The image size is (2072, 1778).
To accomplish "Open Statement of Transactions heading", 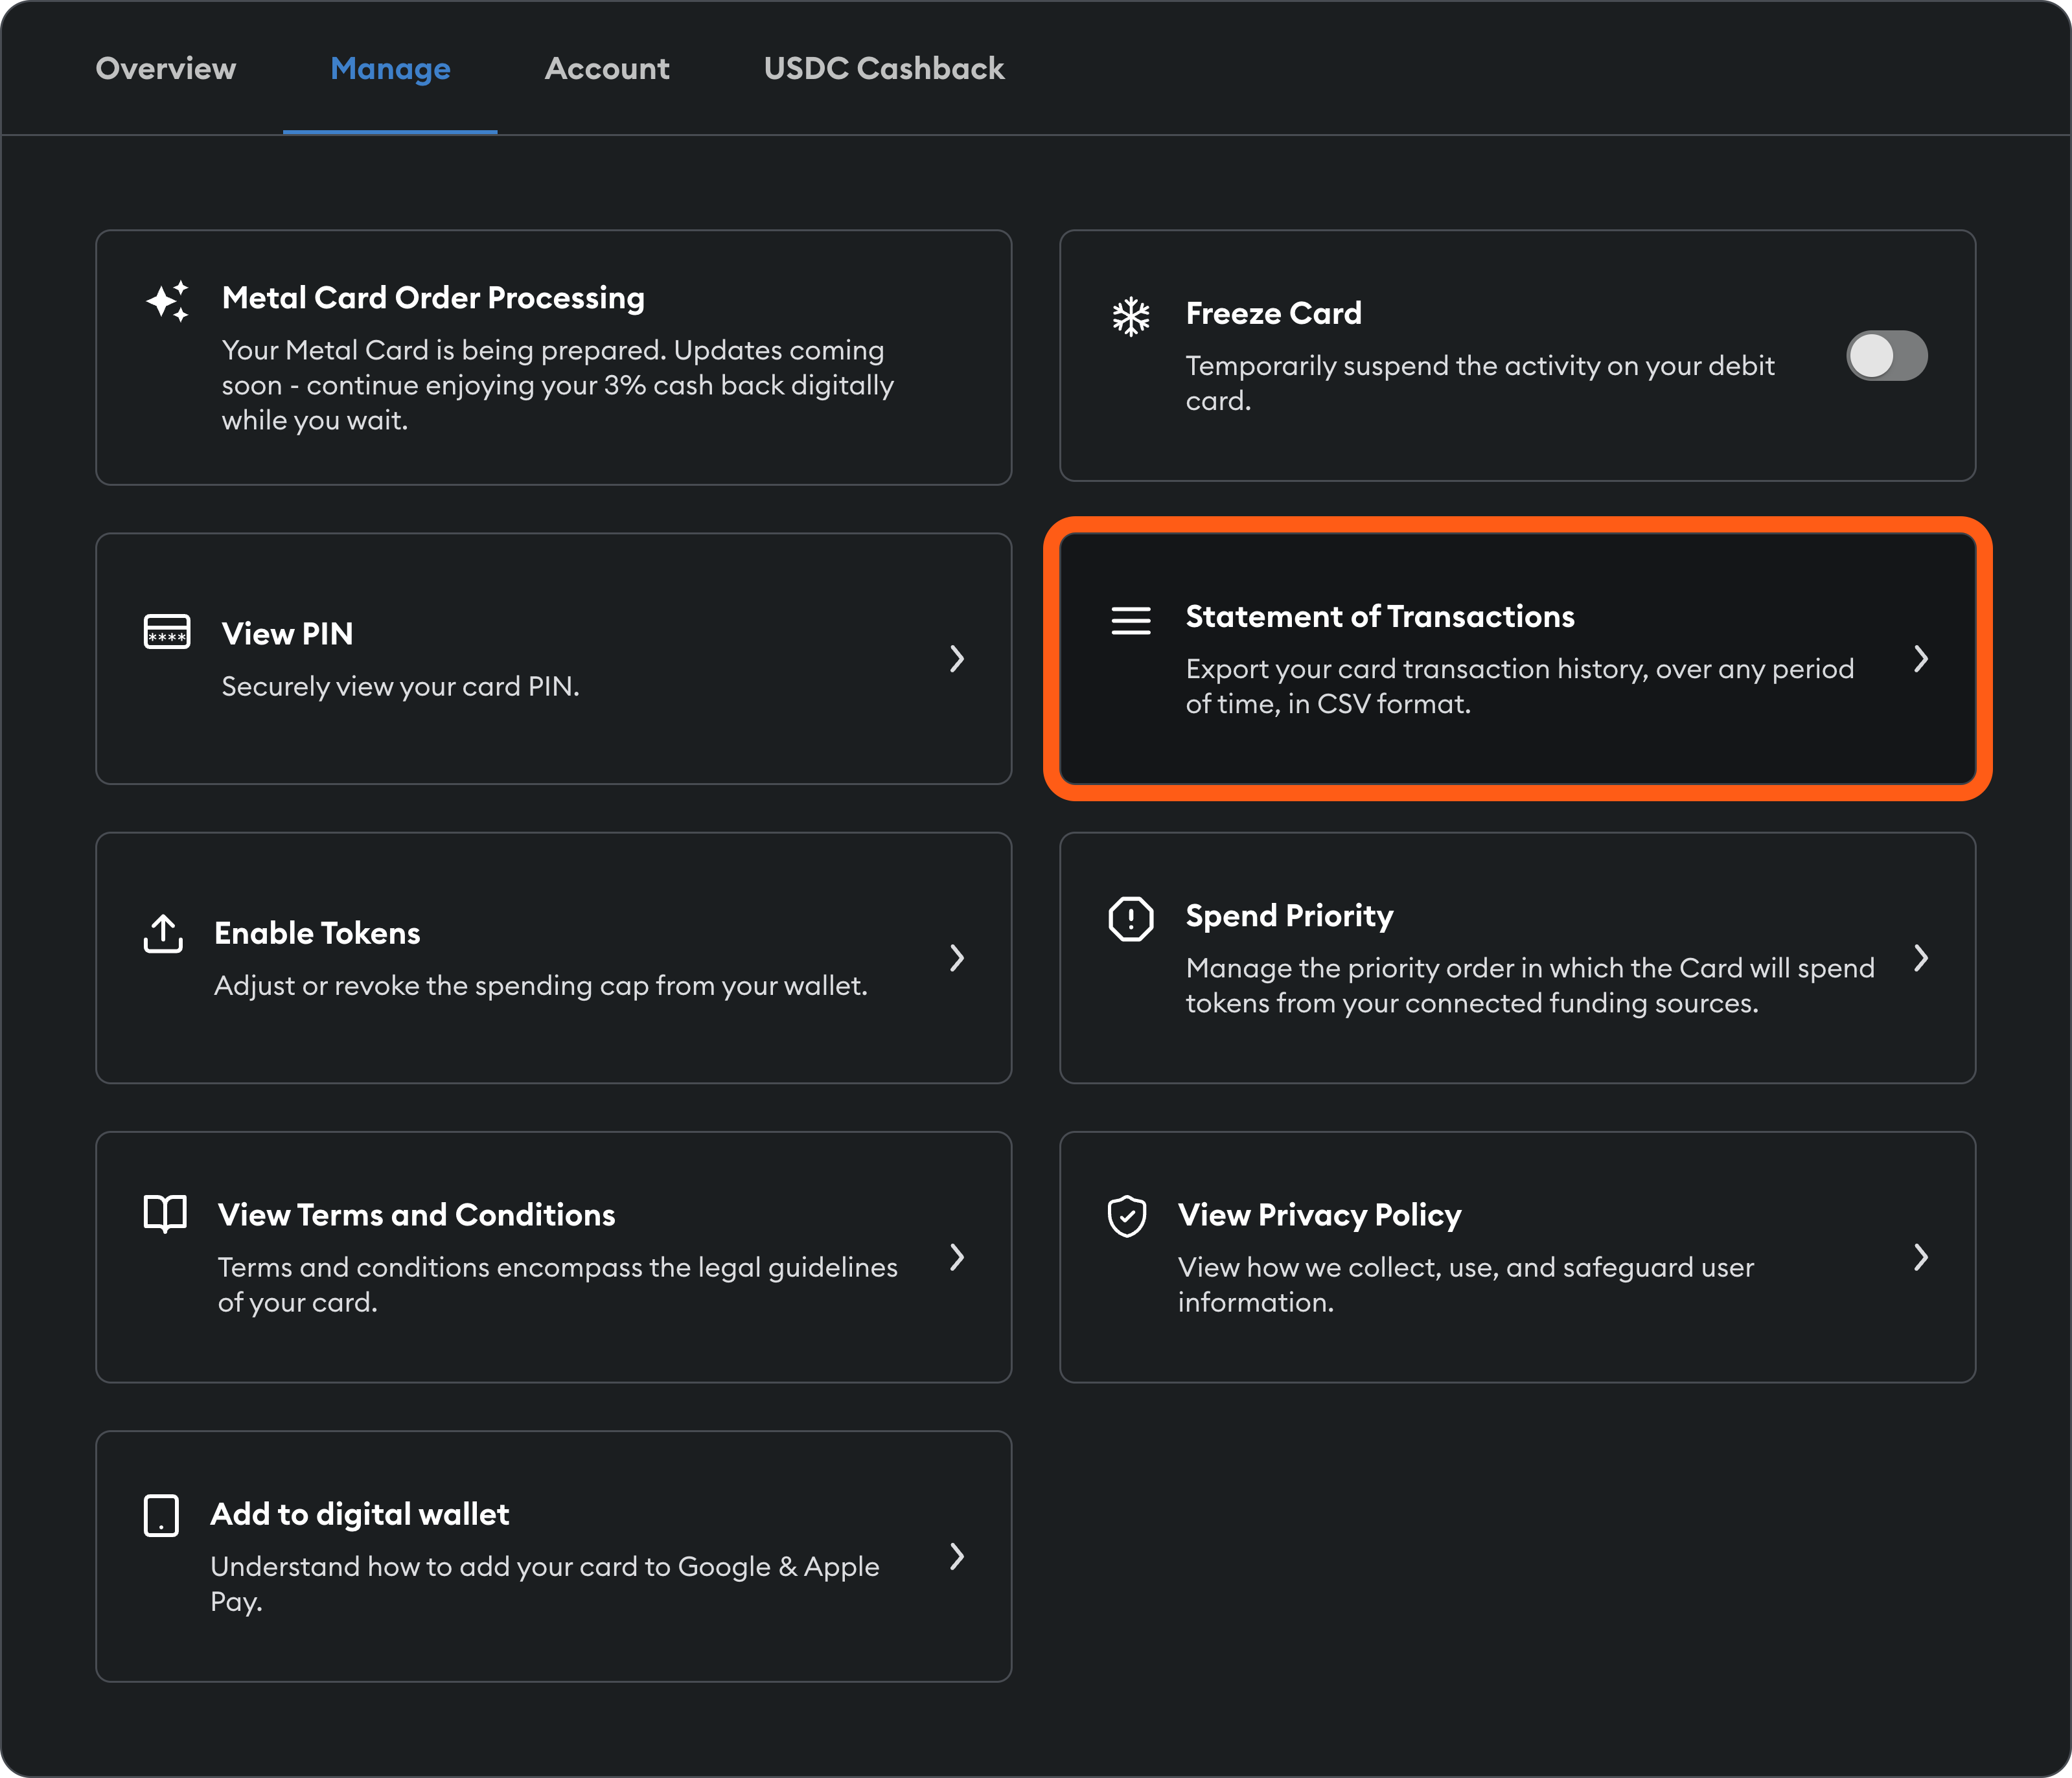I will click(x=1380, y=617).
